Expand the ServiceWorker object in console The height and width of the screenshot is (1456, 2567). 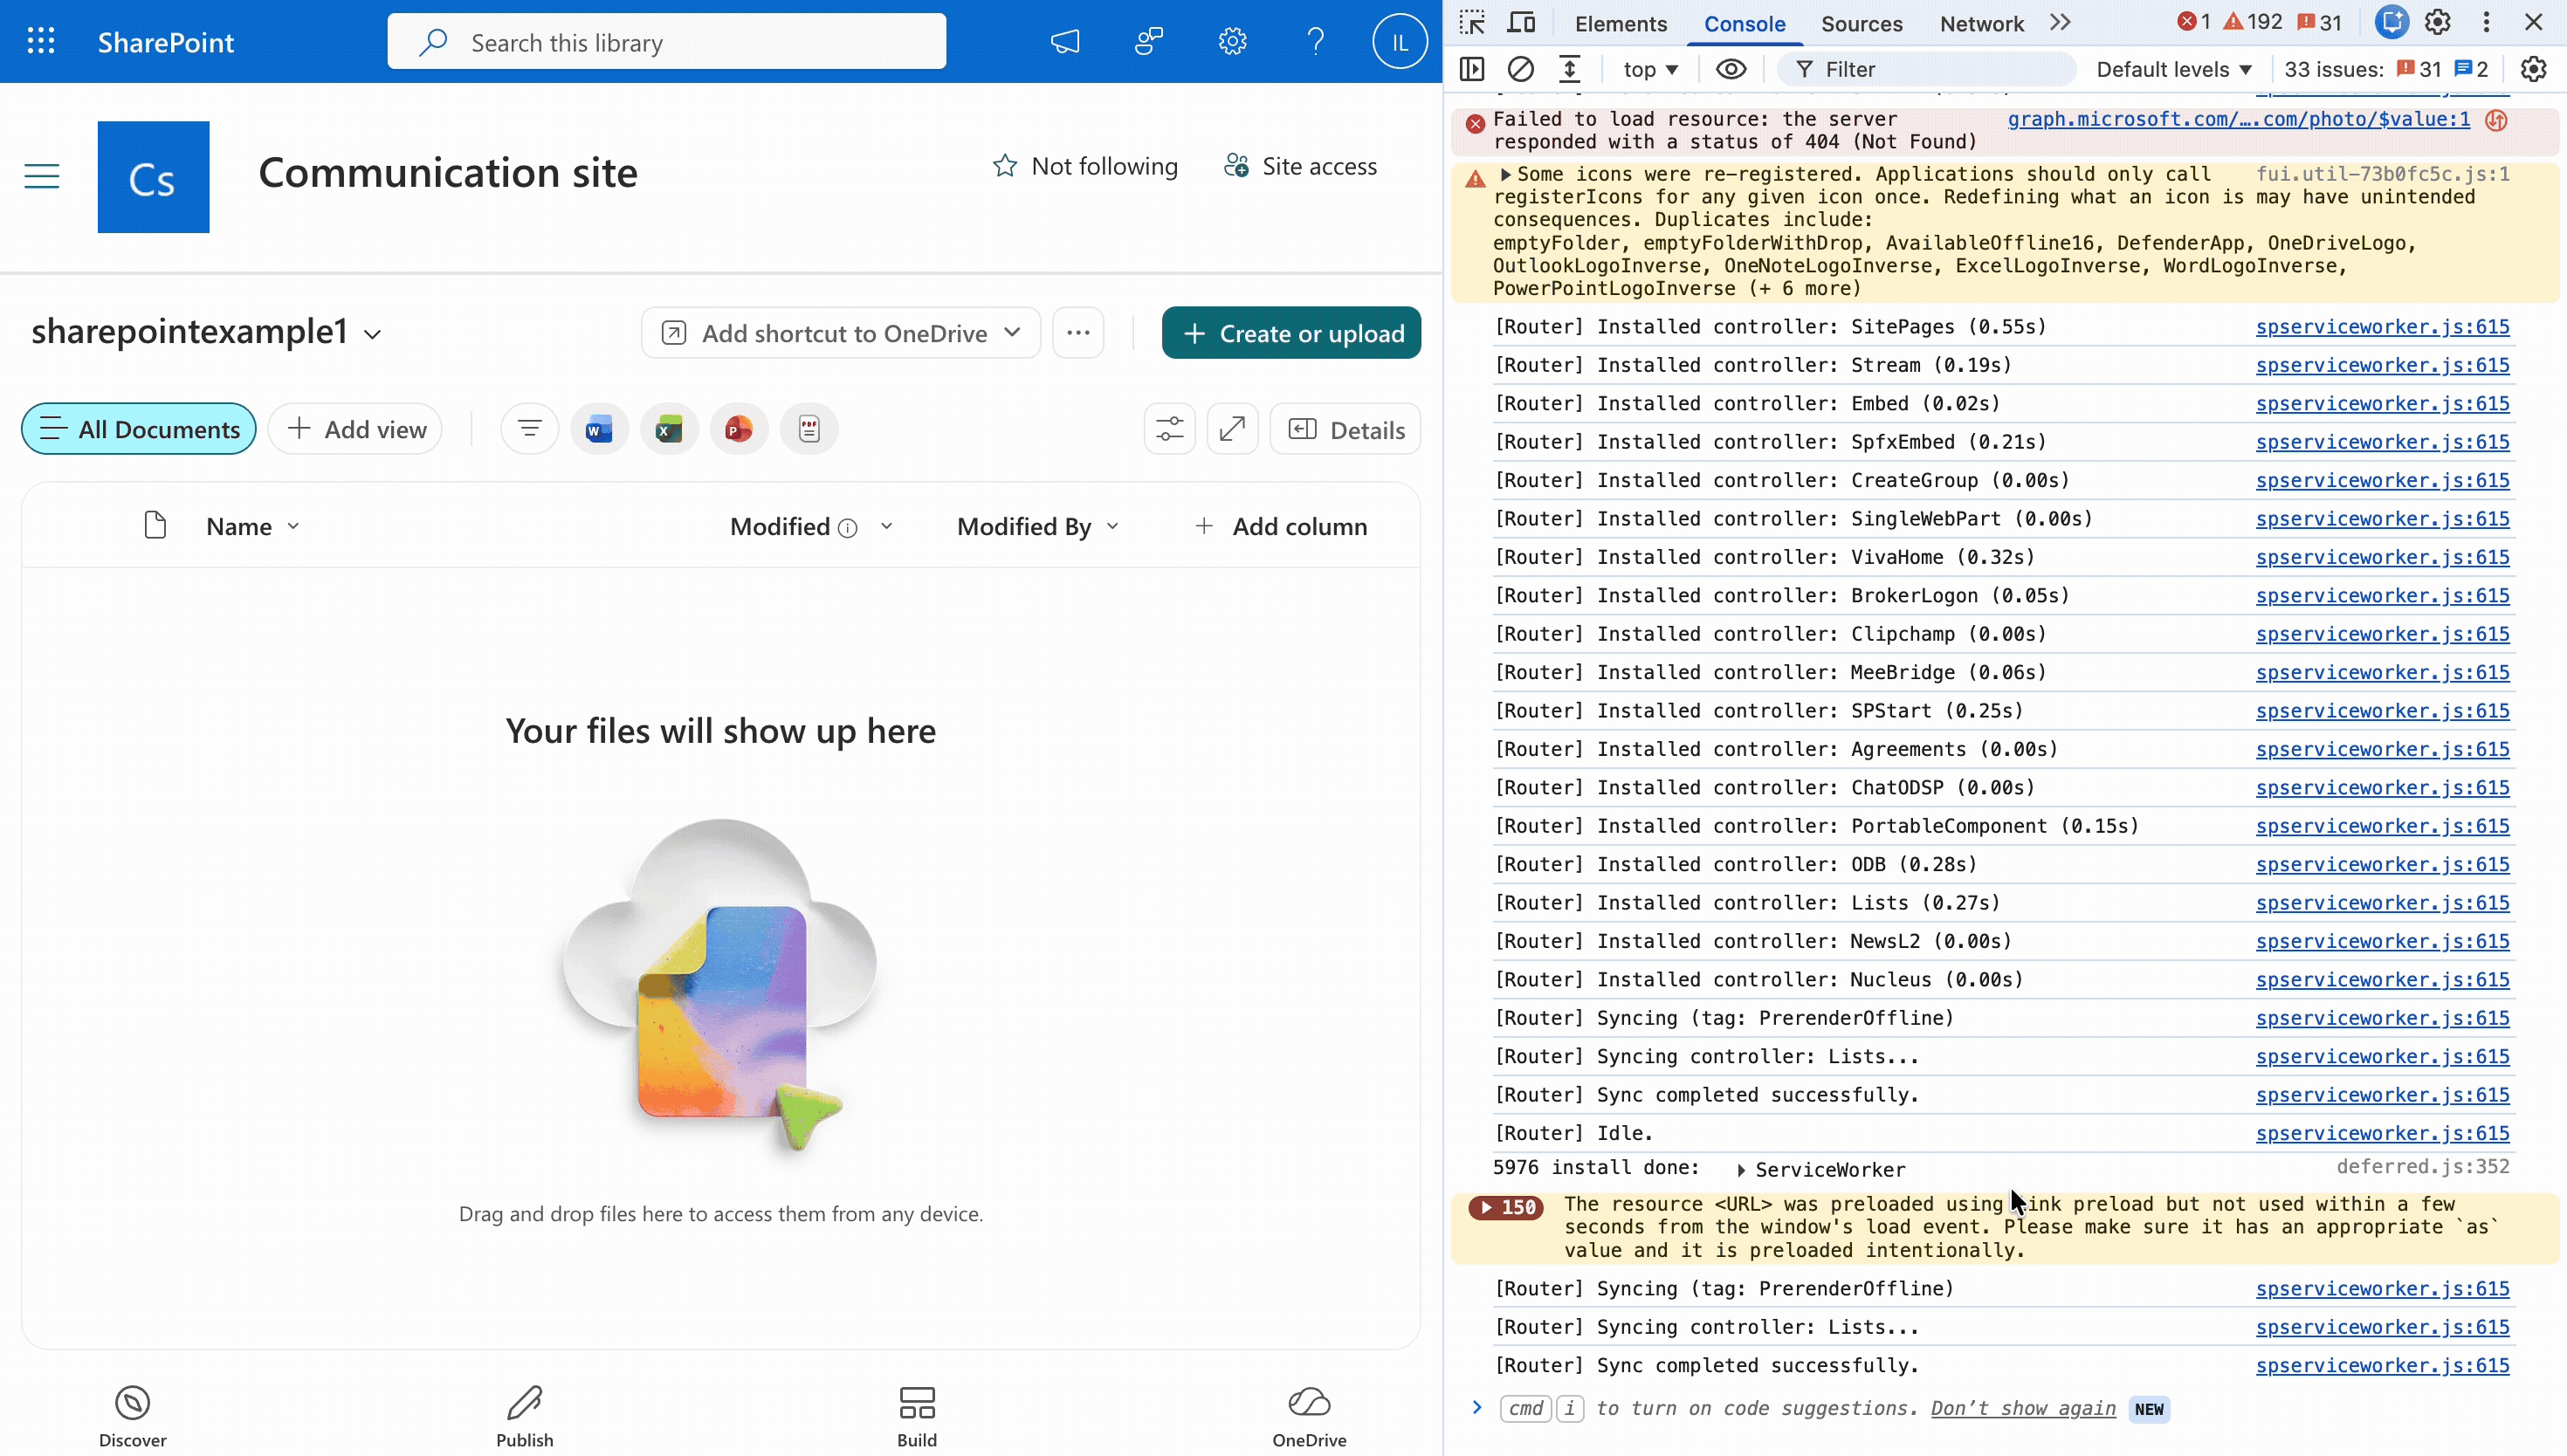point(1741,1170)
